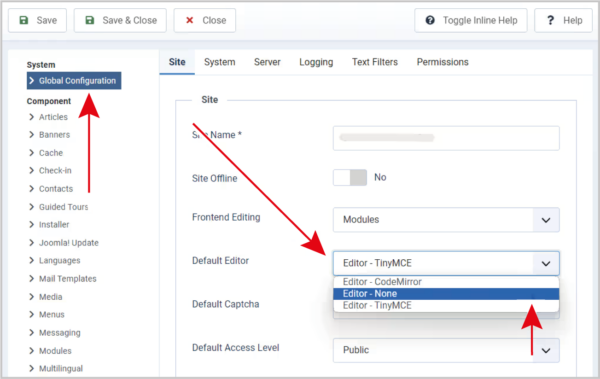
Task: Open the Server tab
Action: click(x=267, y=62)
